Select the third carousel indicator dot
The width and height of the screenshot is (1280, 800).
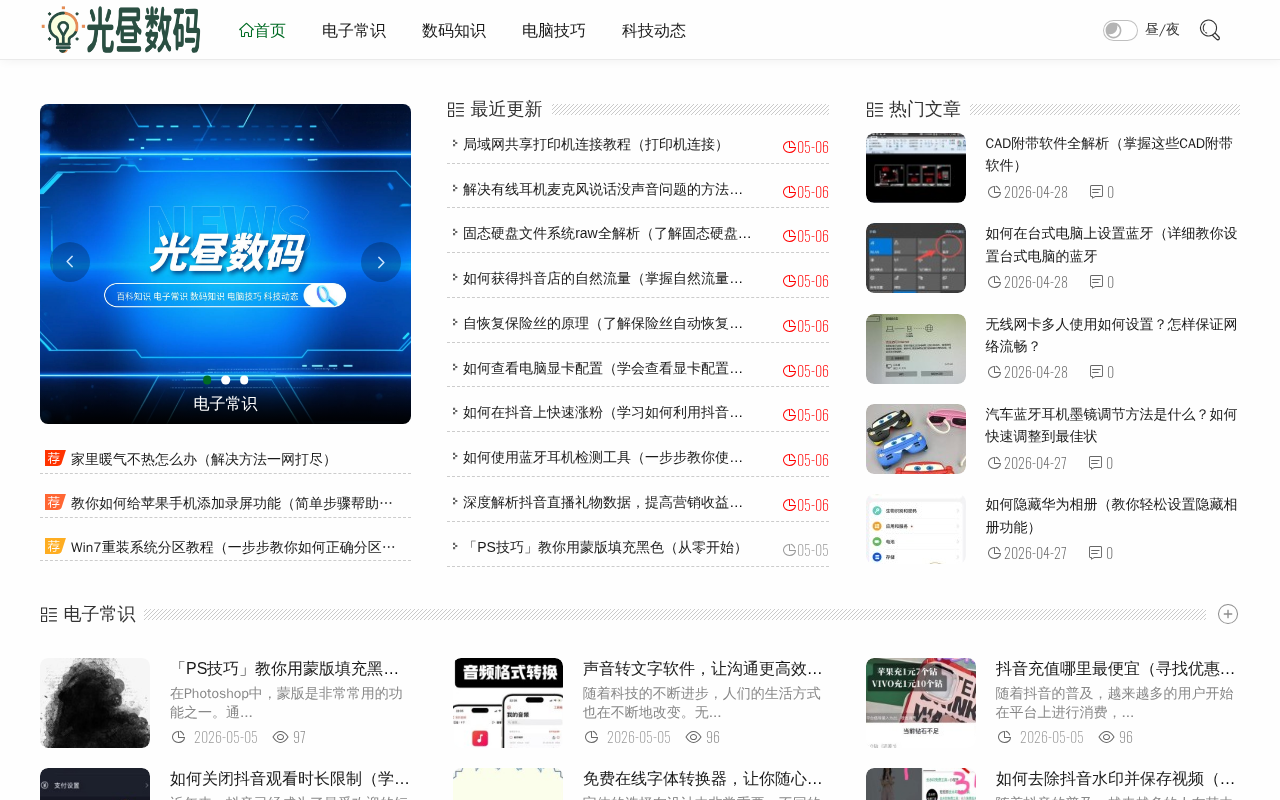tap(244, 380)
